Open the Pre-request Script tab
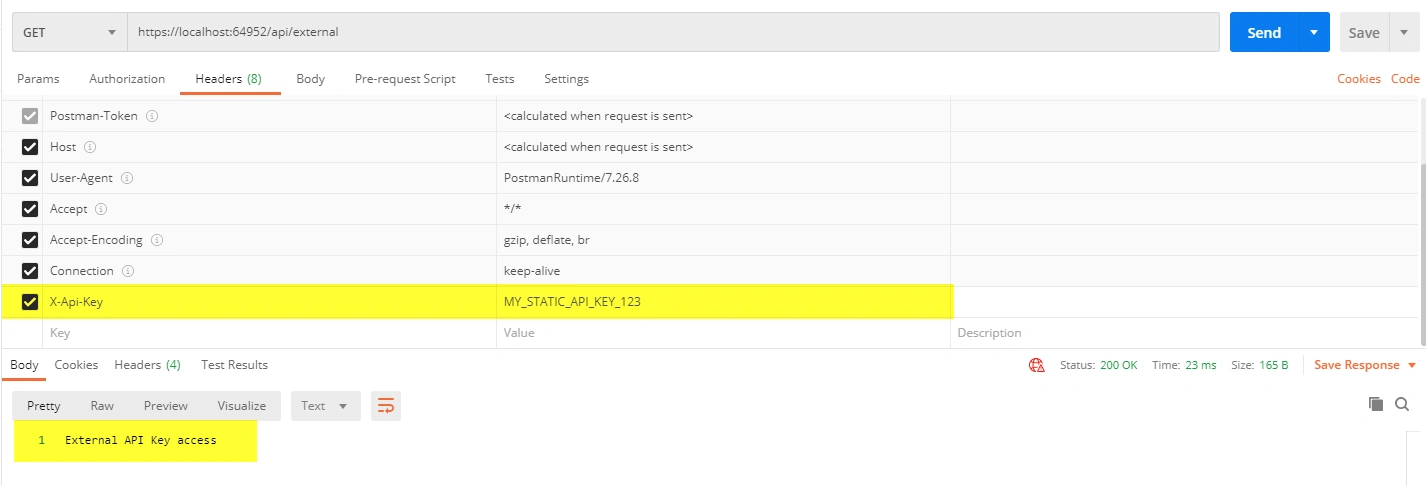 tap(405, 79)
